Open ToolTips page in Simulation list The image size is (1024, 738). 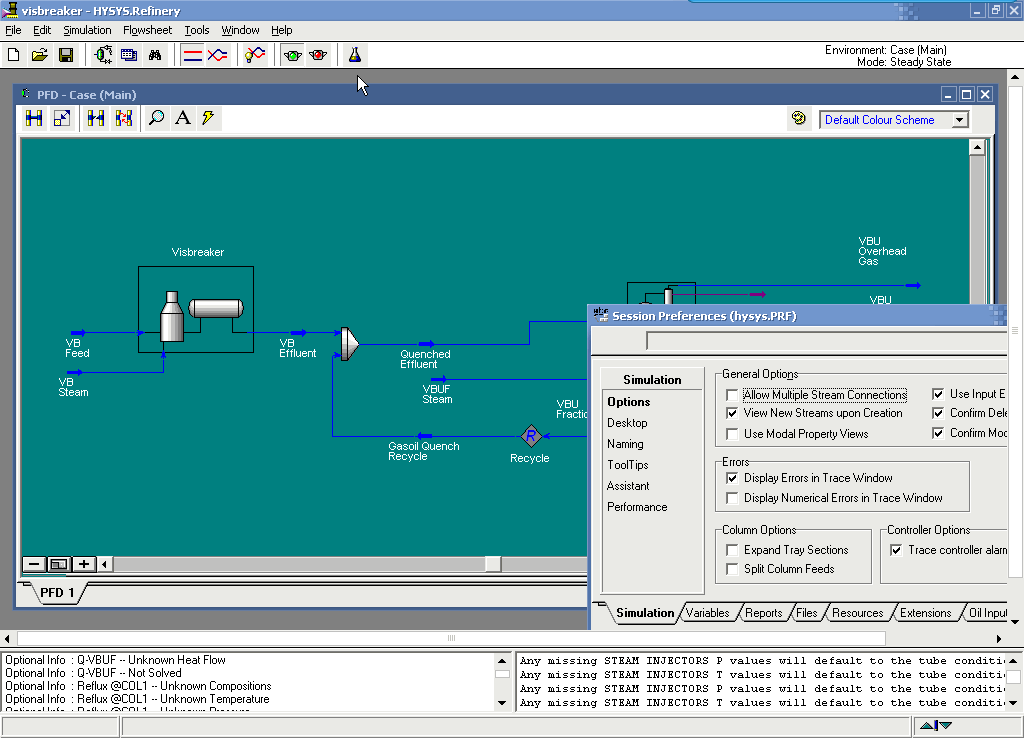coord(628,465)
